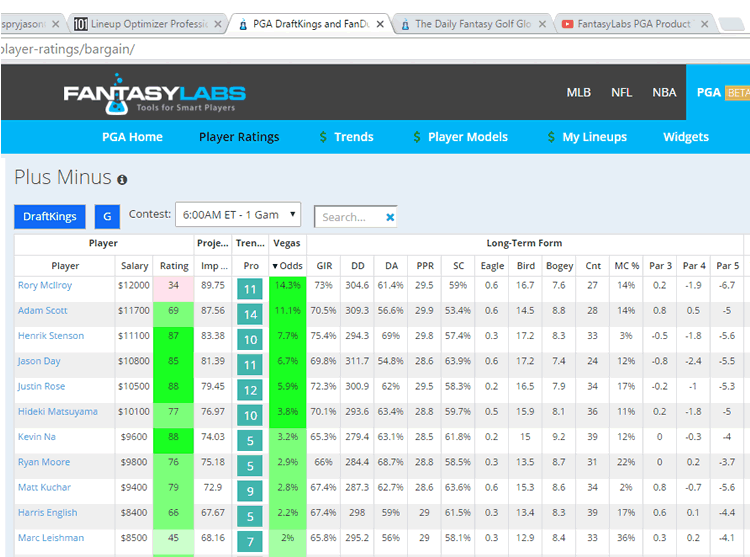Switch to FantasyLabs PGA Product browser tab
This screenshot has height=557, width=750.
[x=634, y=24]
